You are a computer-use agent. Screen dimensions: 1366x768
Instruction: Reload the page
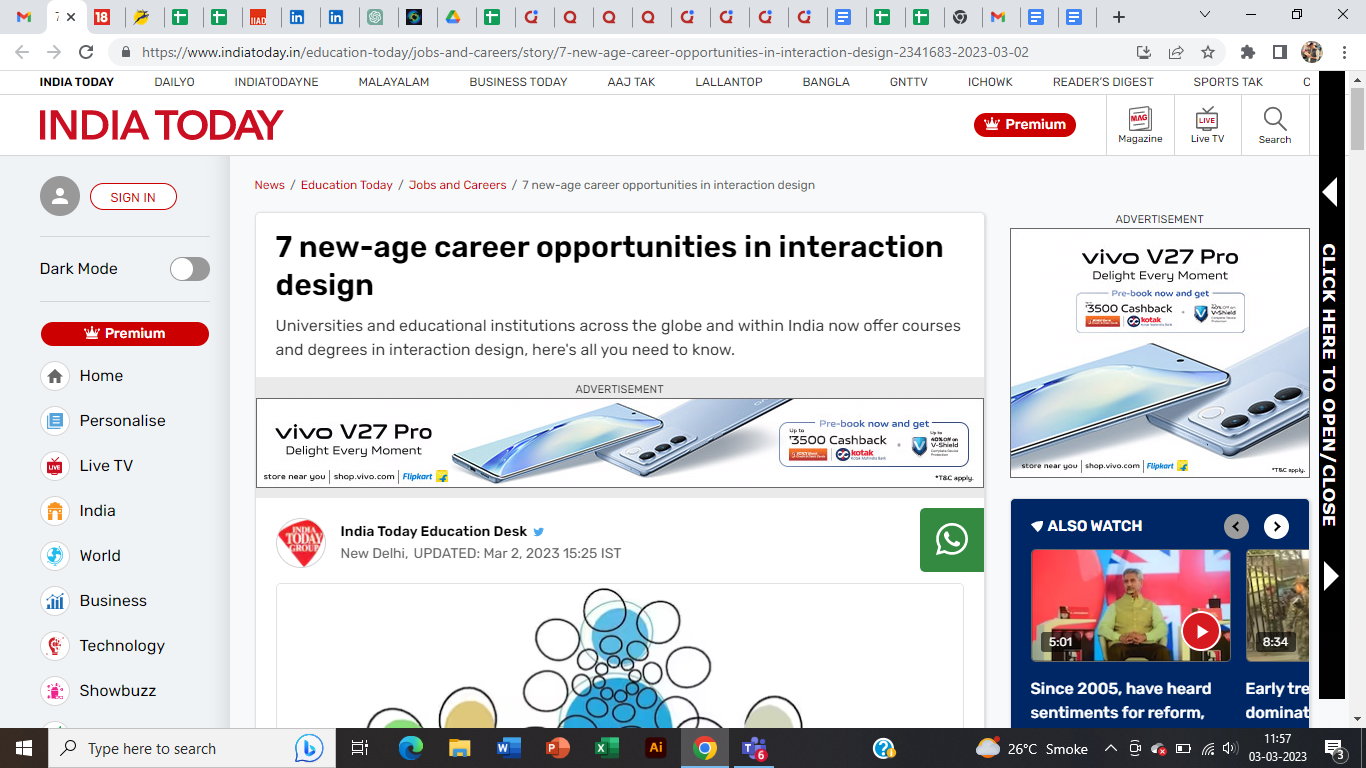coord(86,52)
